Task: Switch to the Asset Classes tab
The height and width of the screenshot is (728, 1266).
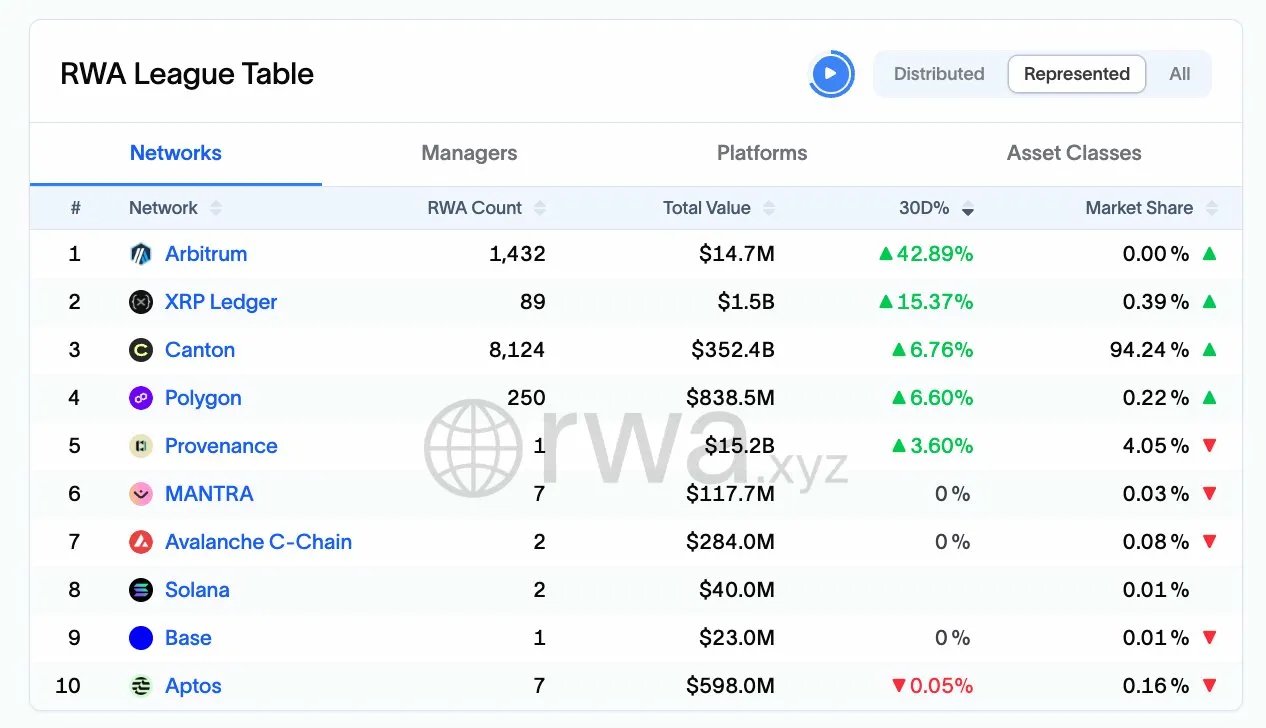Action: click(x=1074, y=153)
